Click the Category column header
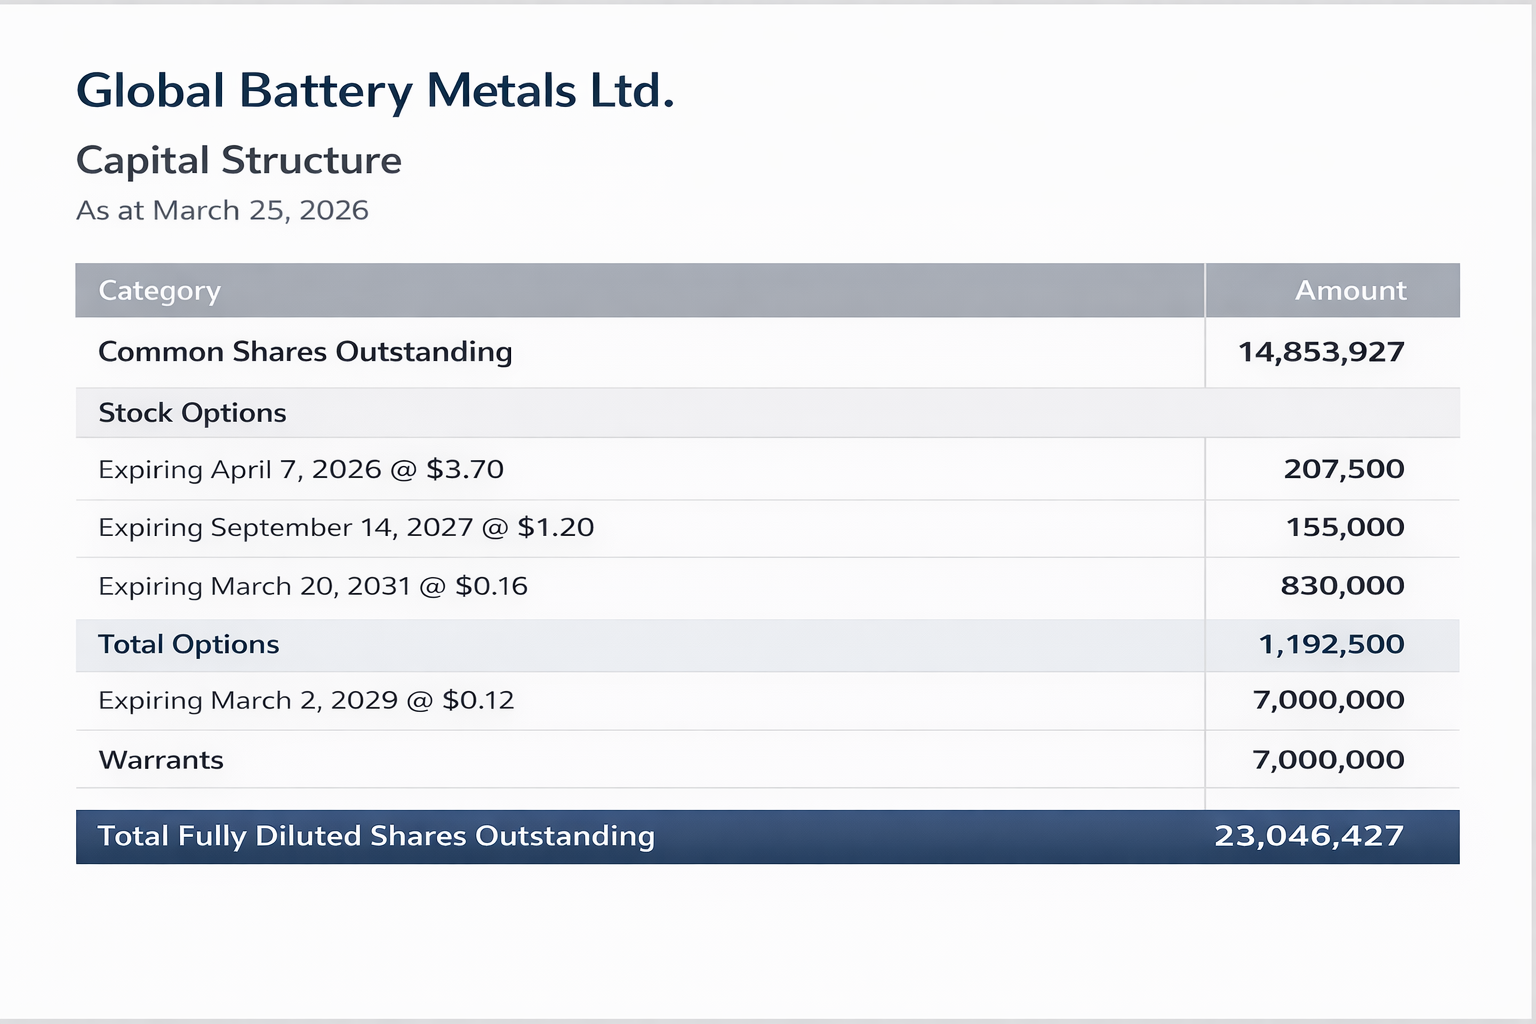This screenshot has width=1536, height=1024. coord(159,290)
